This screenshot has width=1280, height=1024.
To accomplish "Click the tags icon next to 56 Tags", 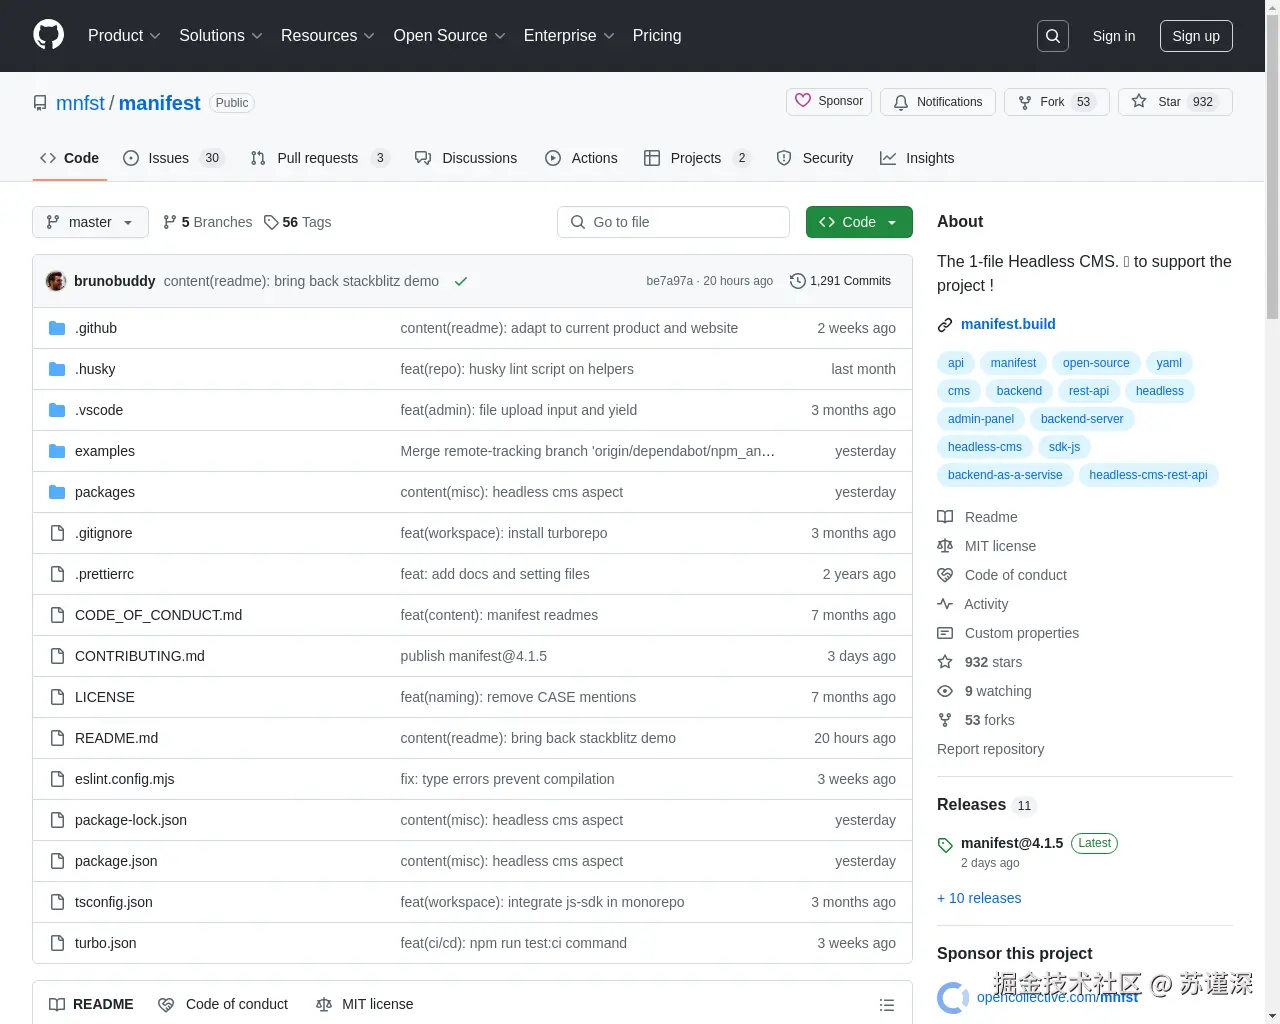I will pos(271,222).
